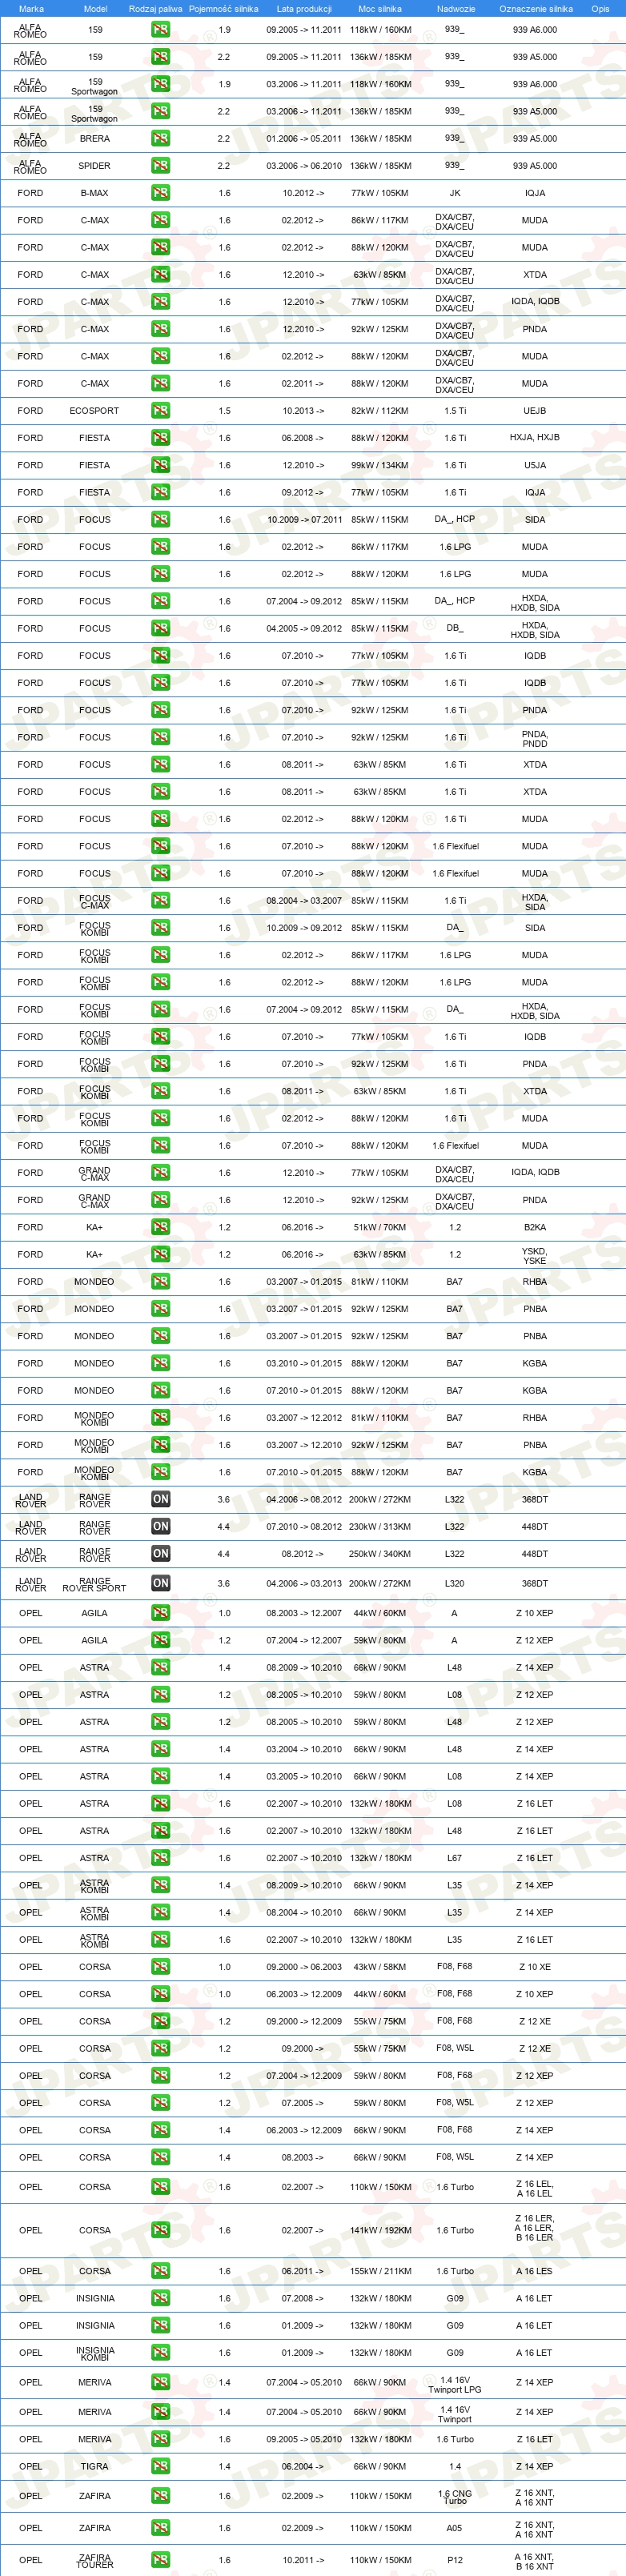
Task: Click the Nadwozie column header
Action: tap(456, 9)
